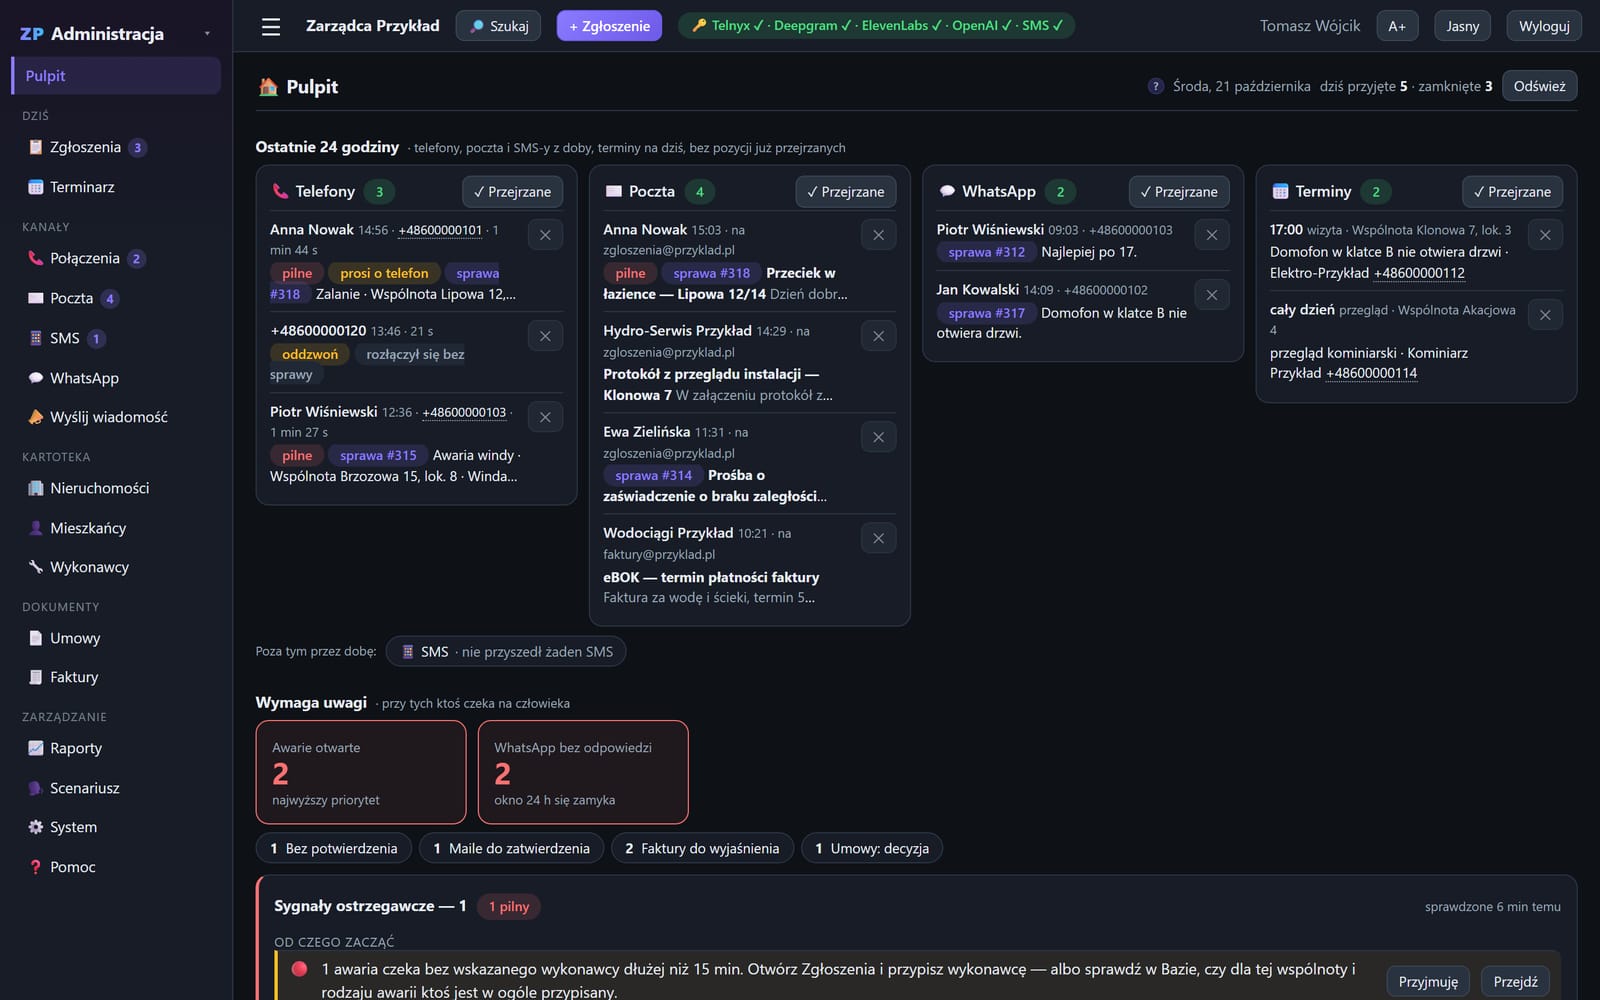This screenshot has height=1000, width=1600.
Task: Expand the SMS nie przyszedł chip
Action: point(506,652)
